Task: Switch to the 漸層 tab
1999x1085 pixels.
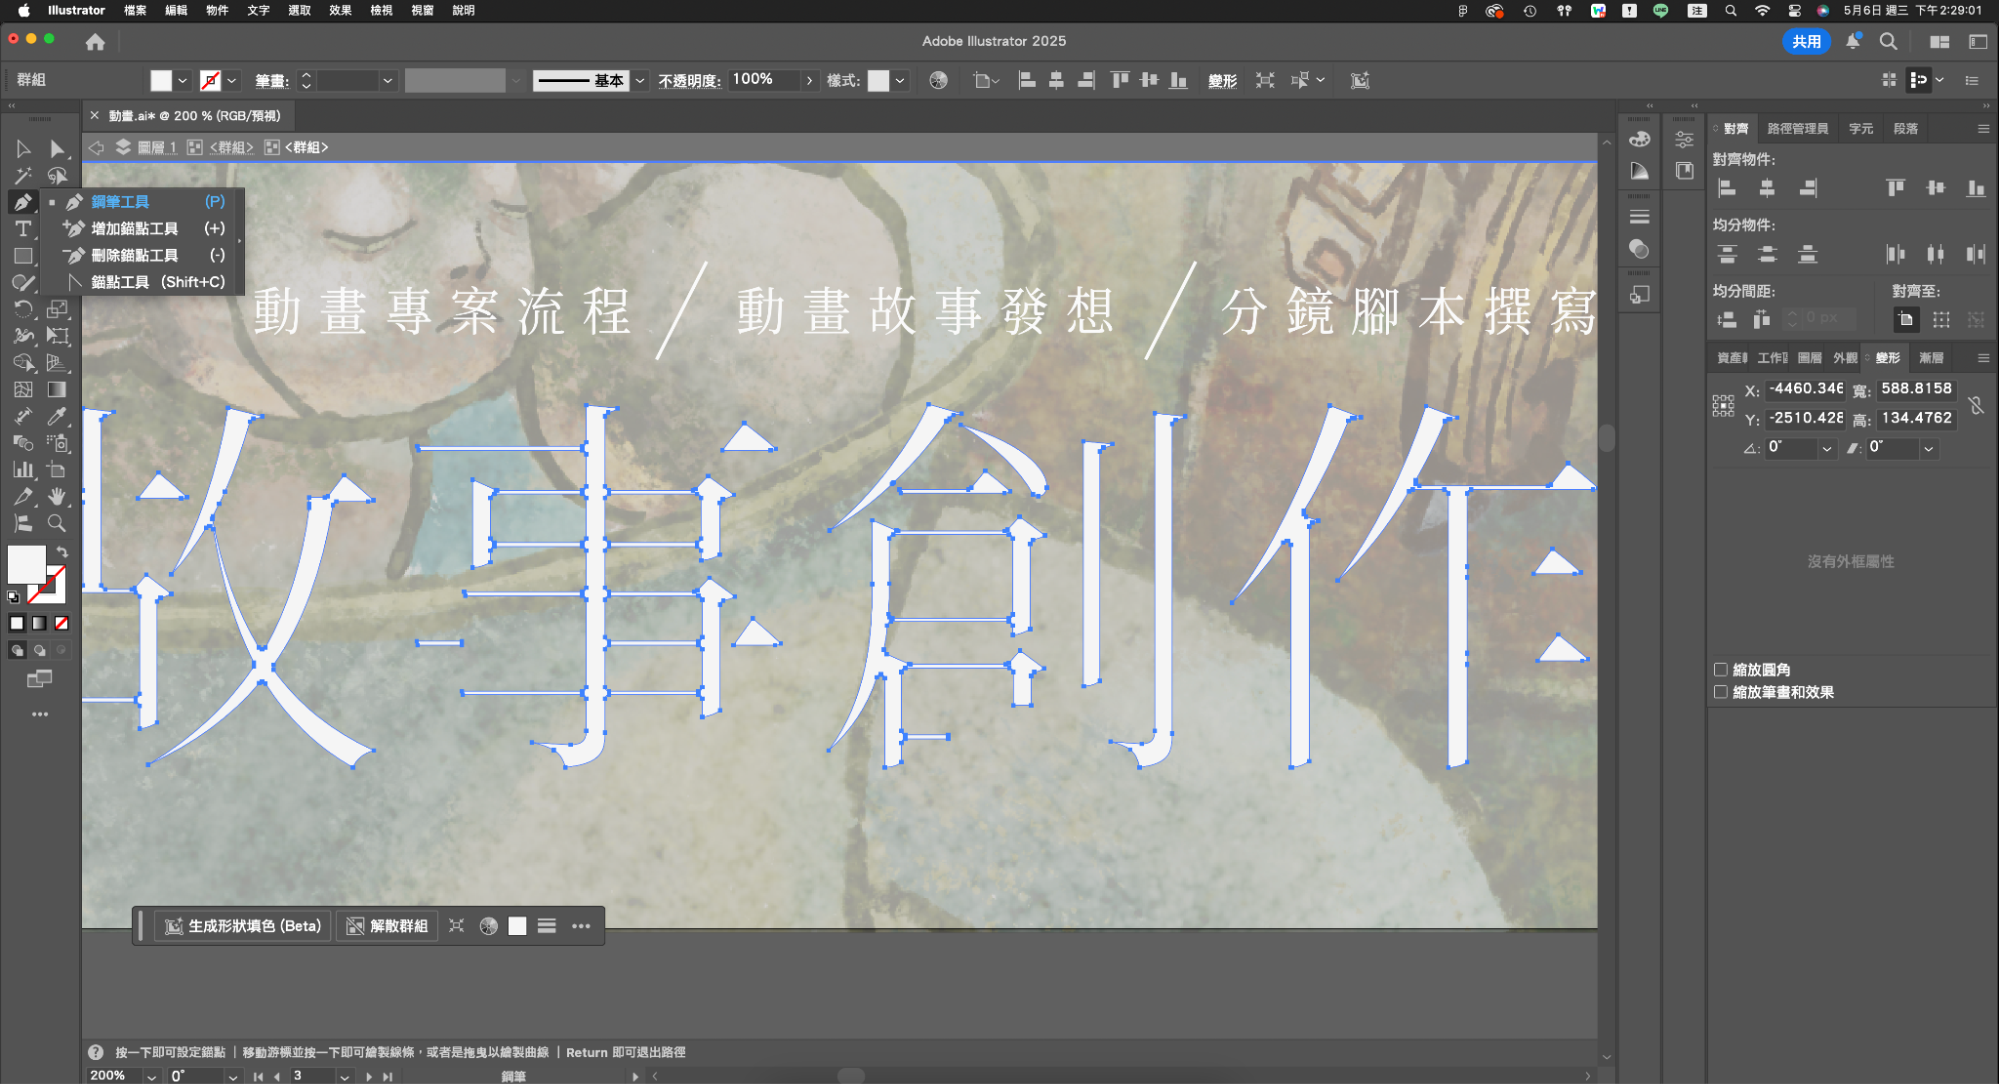Action: (x=1931, y=358)
